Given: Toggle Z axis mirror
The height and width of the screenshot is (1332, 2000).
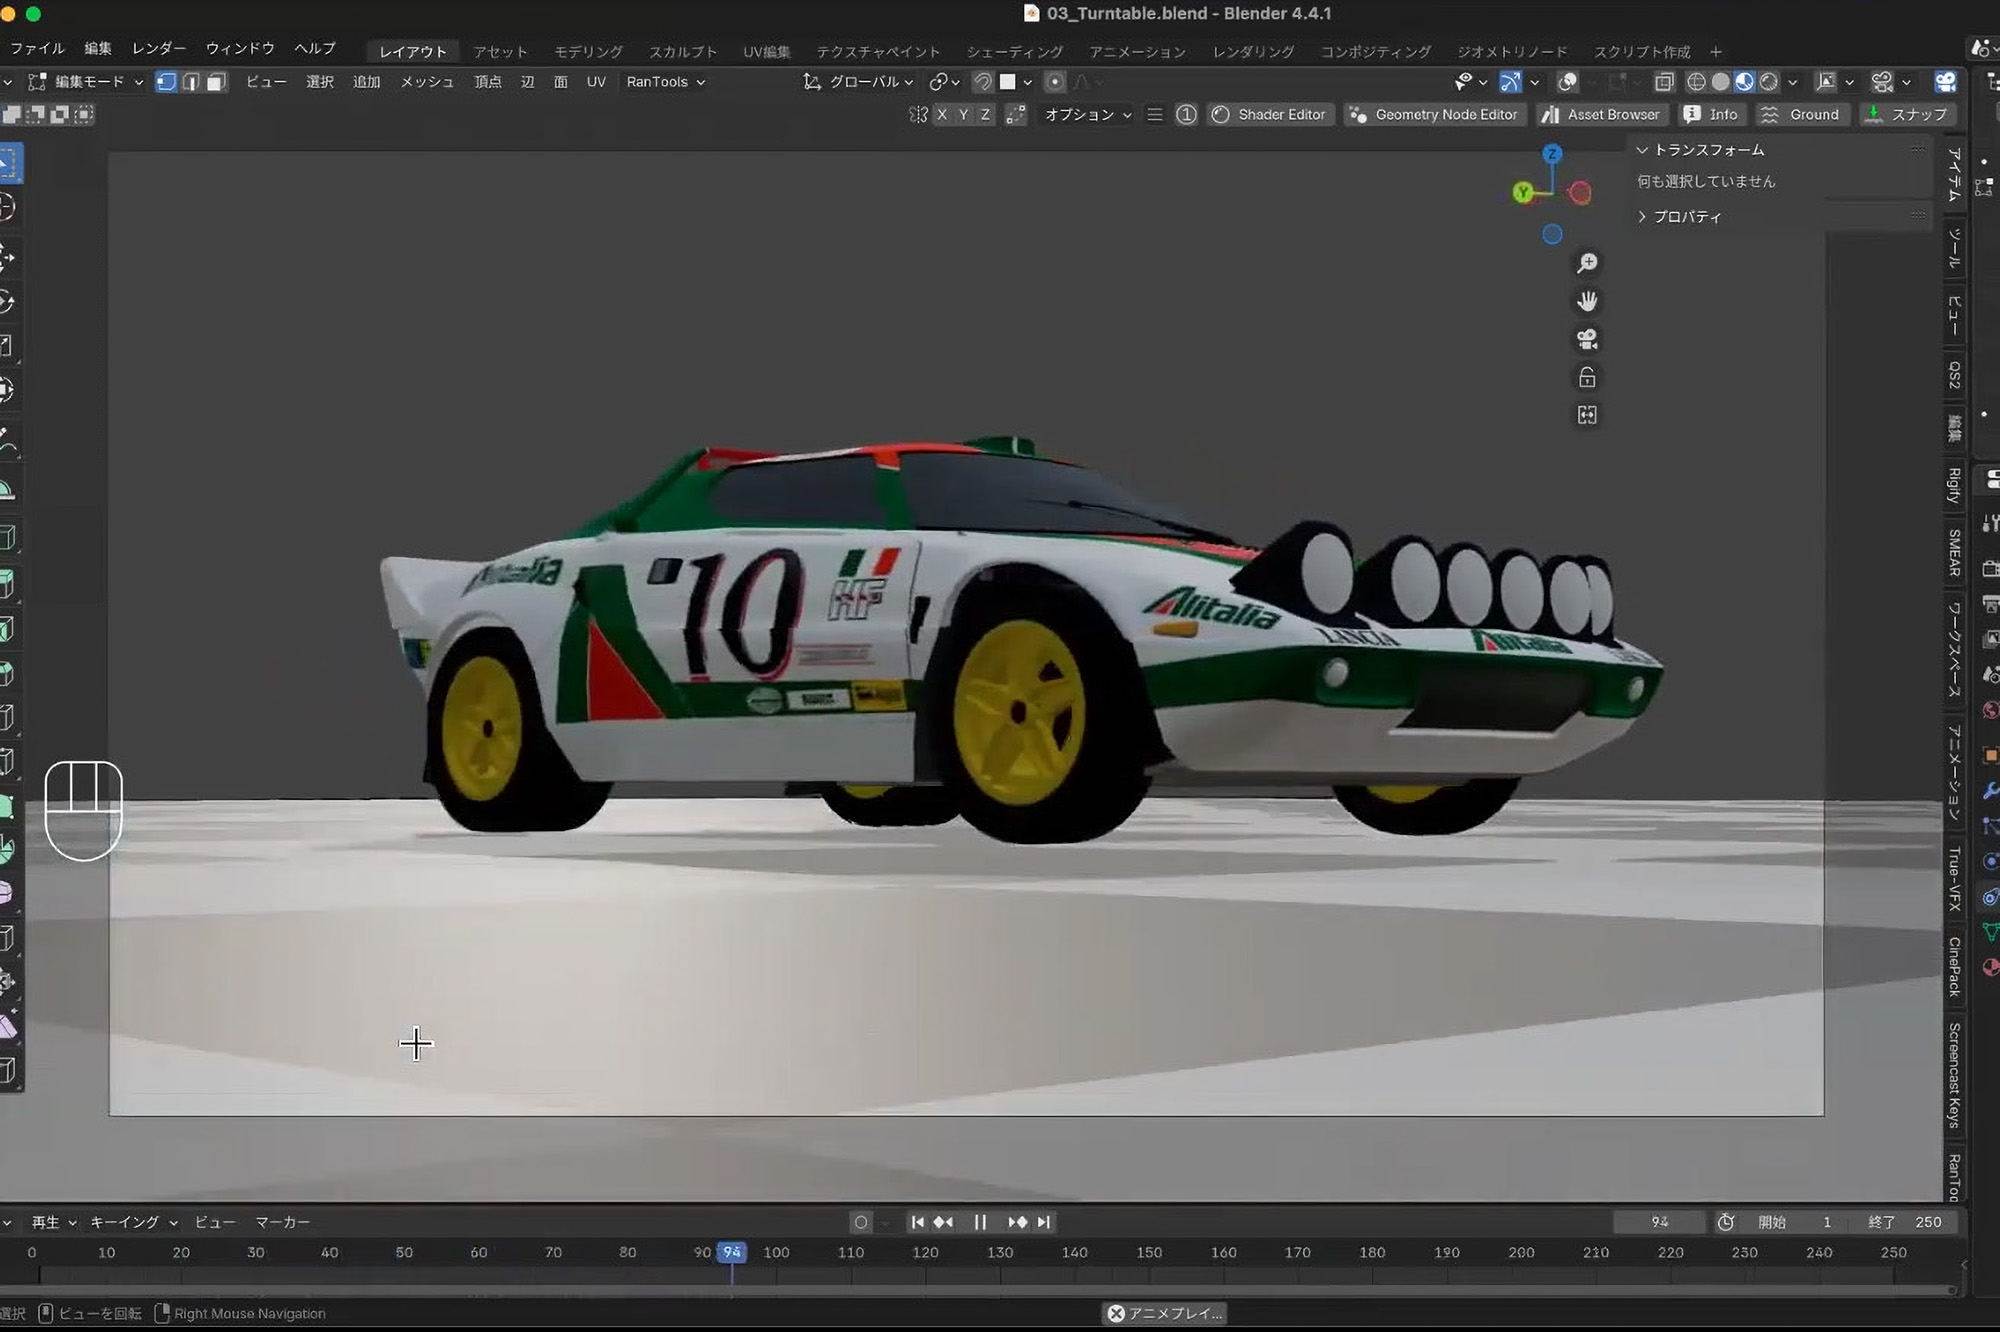Looking at the screenshot, I should click(986, 115).
